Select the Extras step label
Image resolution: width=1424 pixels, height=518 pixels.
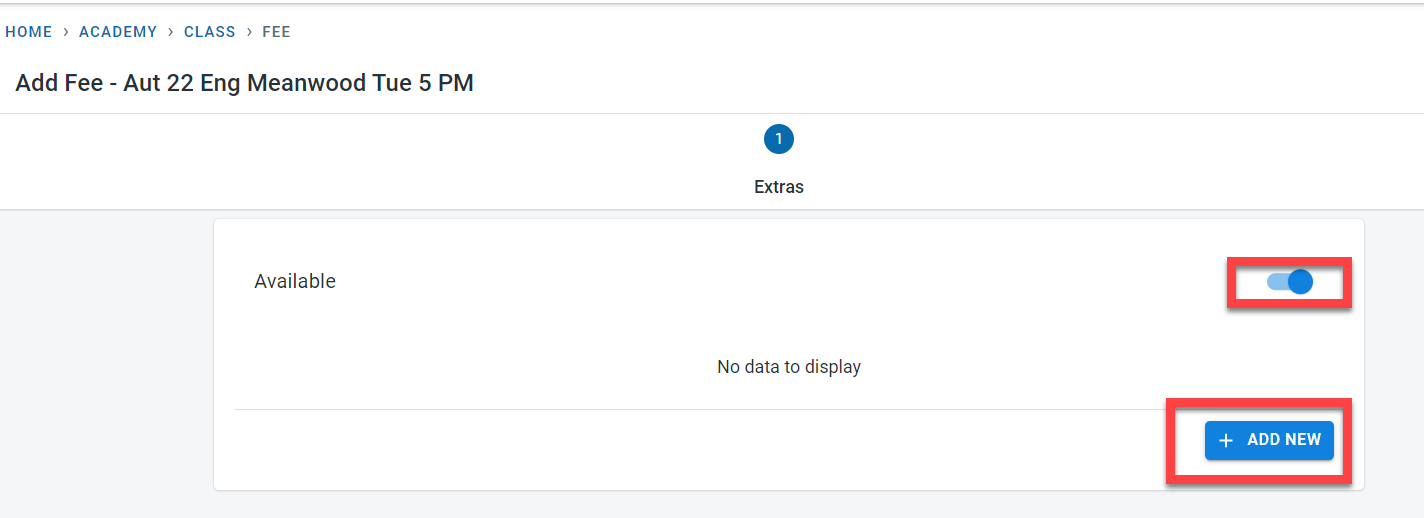778,187
